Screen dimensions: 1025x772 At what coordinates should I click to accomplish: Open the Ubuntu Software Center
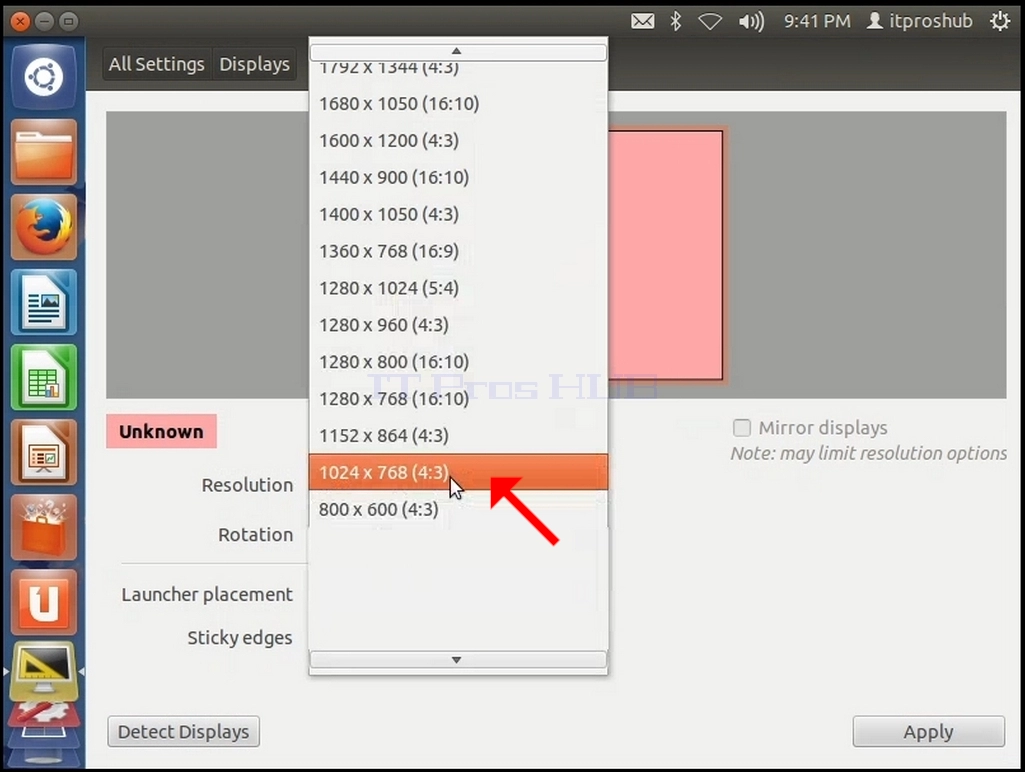(x=44, y=528)
